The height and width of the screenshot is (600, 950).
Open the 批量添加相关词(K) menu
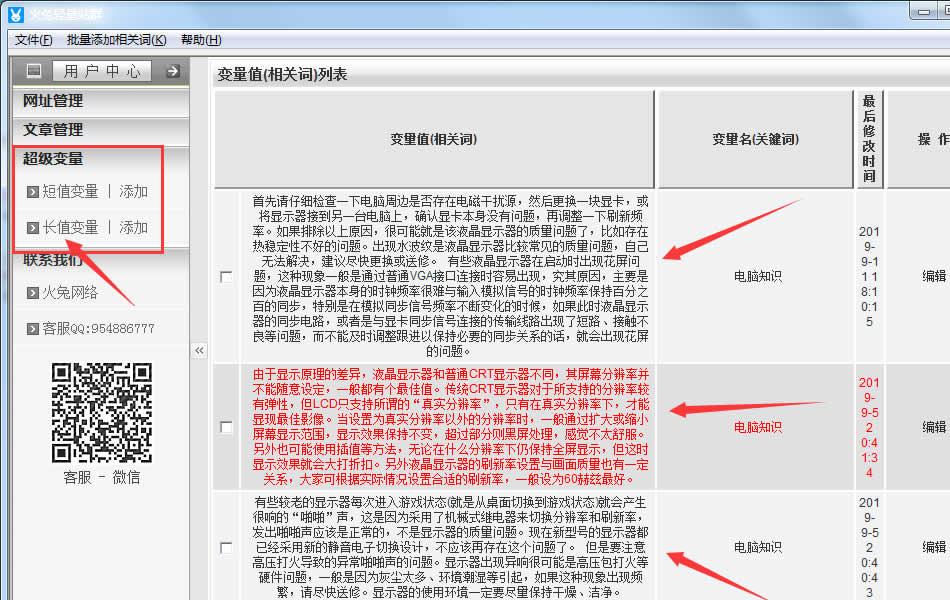116,40
